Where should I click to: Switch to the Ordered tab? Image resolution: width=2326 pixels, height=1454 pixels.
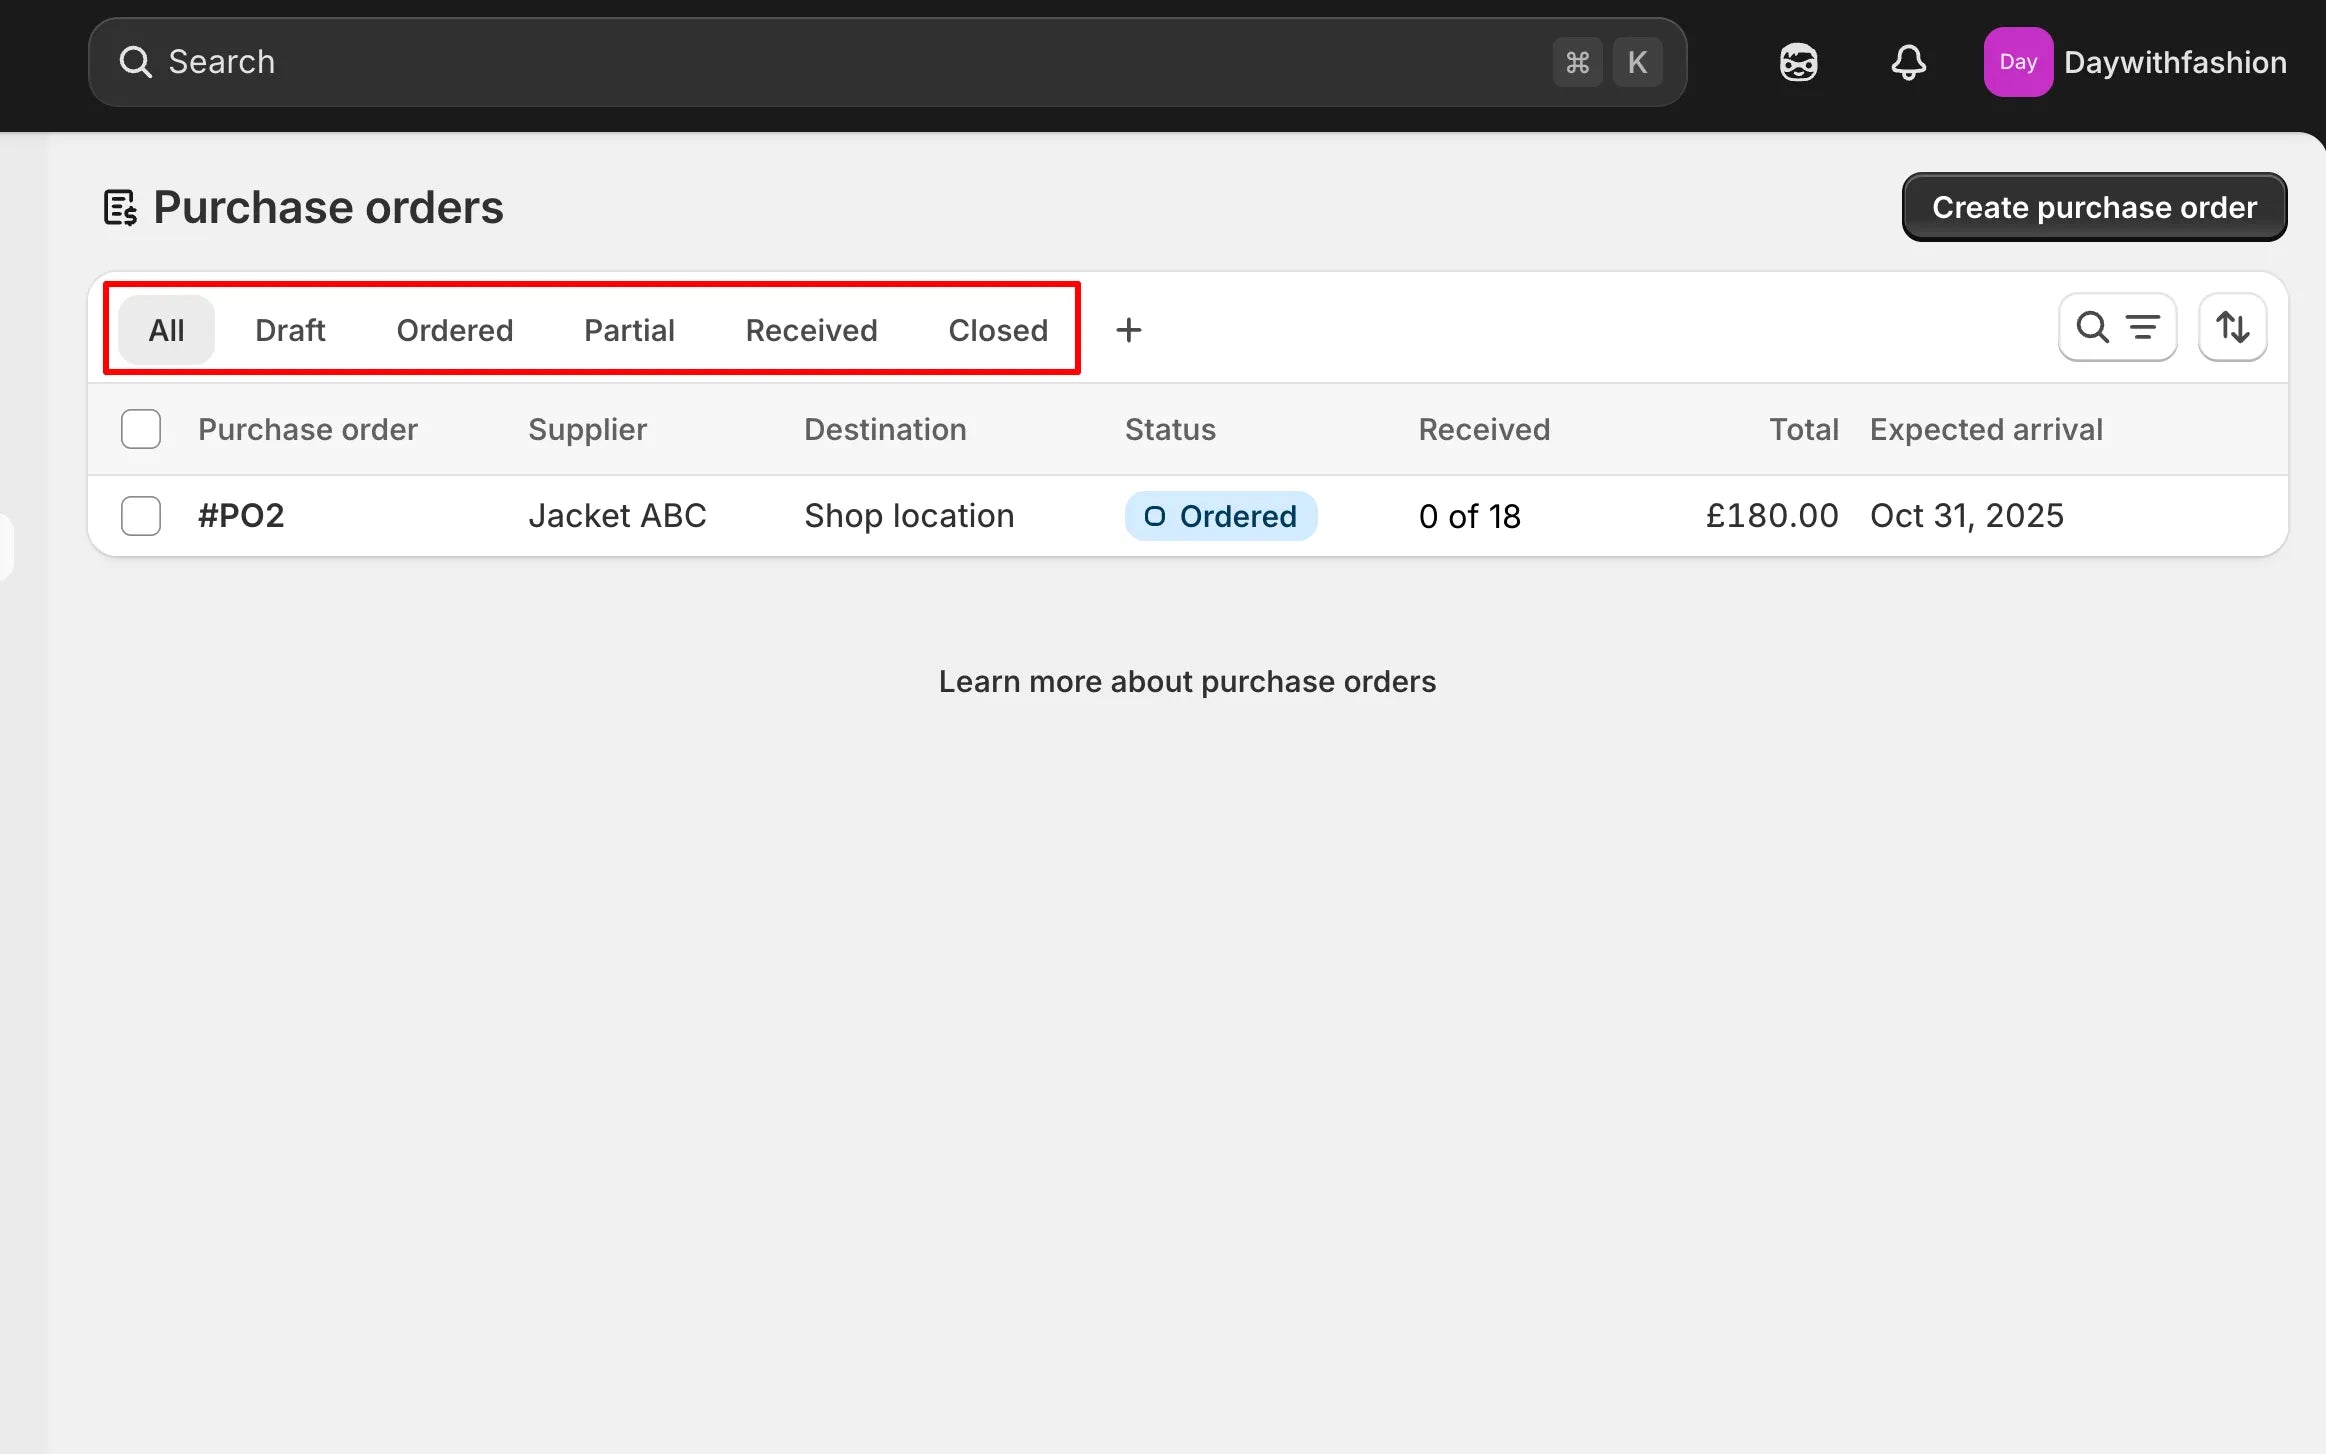(454, 330)
